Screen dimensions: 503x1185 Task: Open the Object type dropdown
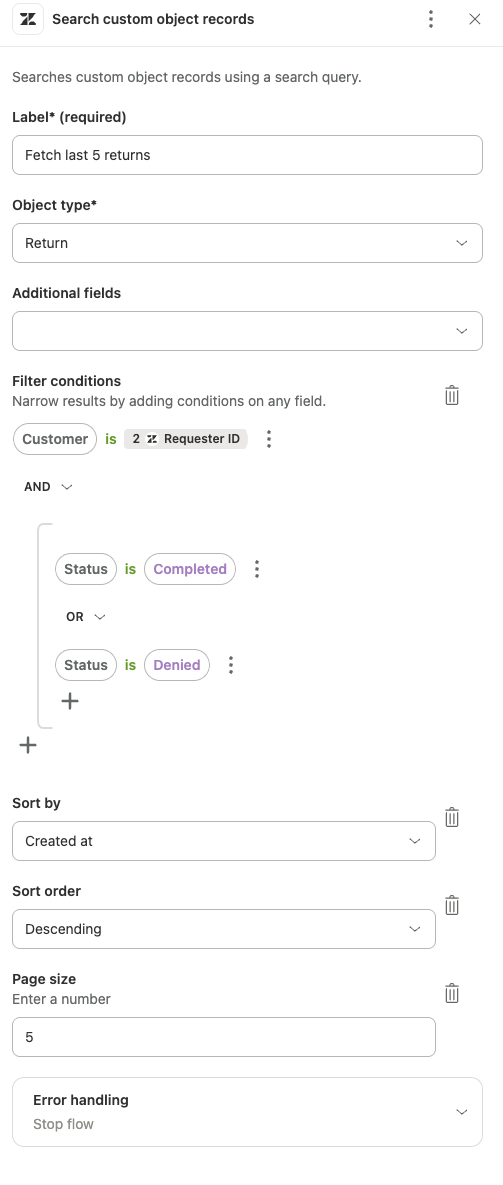coord(247,243)
